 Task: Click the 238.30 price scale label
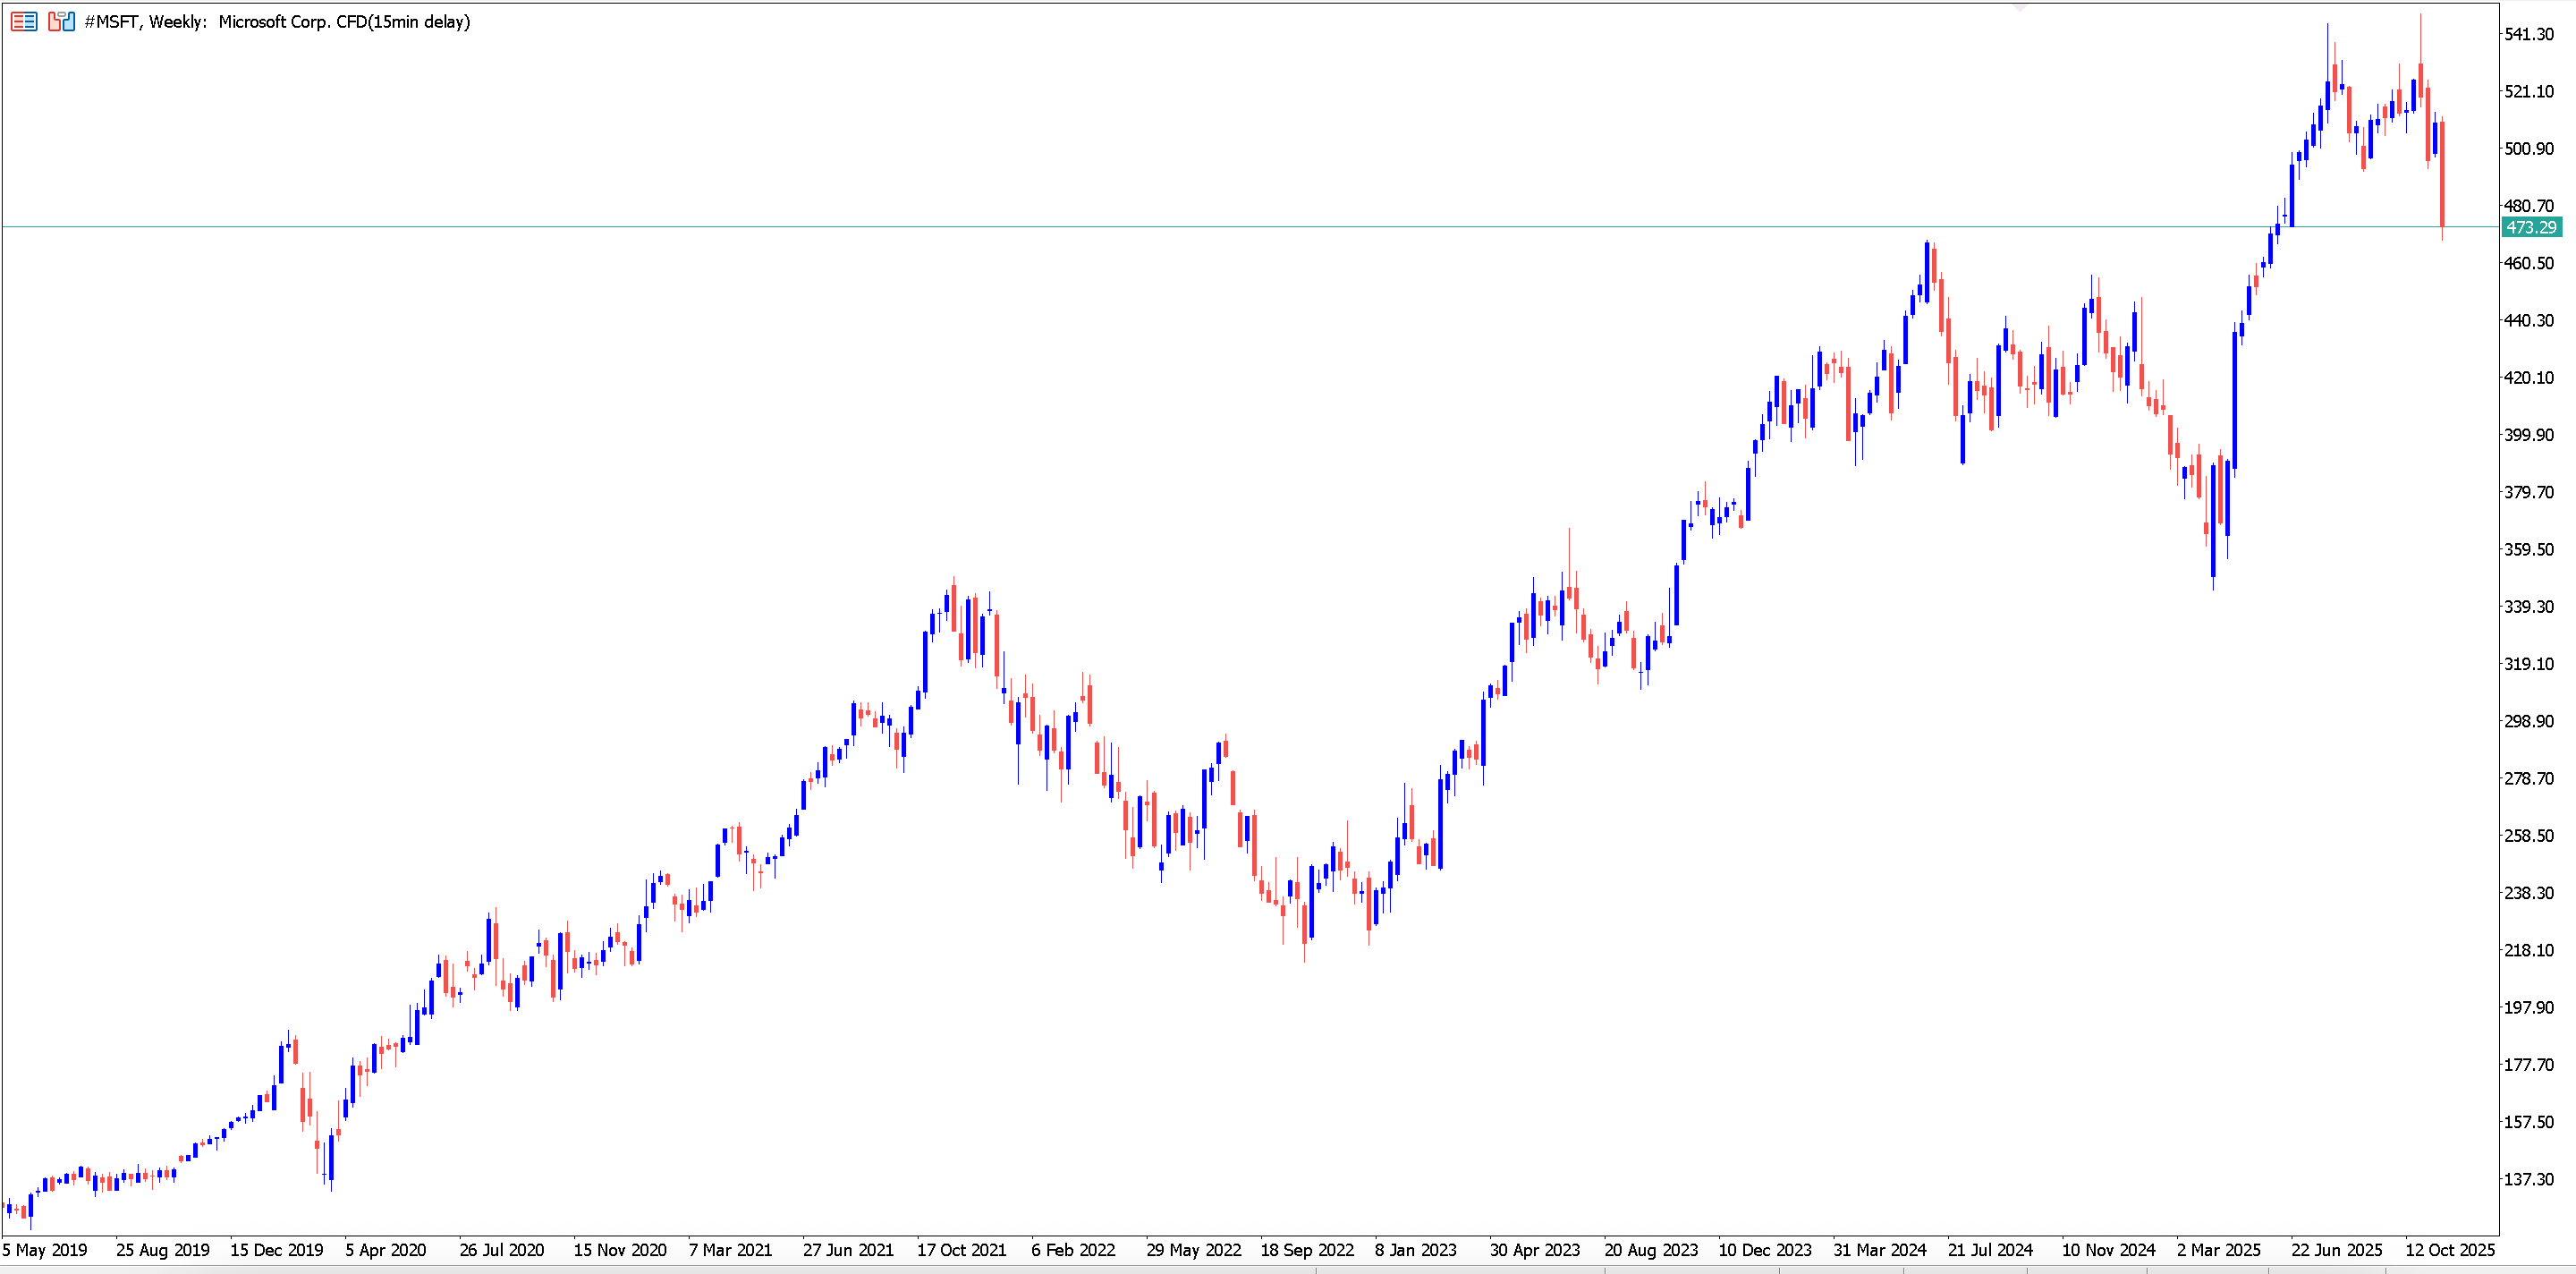pos(2529,893)
